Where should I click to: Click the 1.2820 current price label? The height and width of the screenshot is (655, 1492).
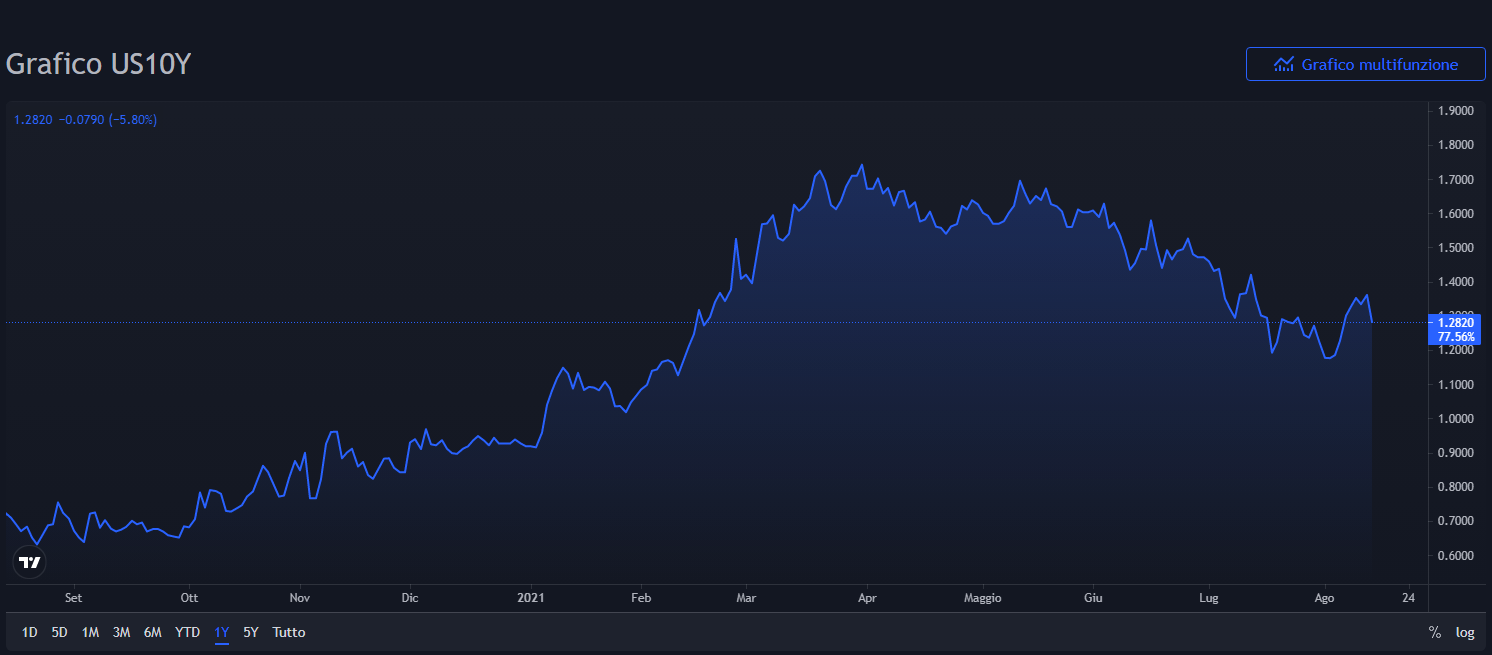coord(1455,322)
